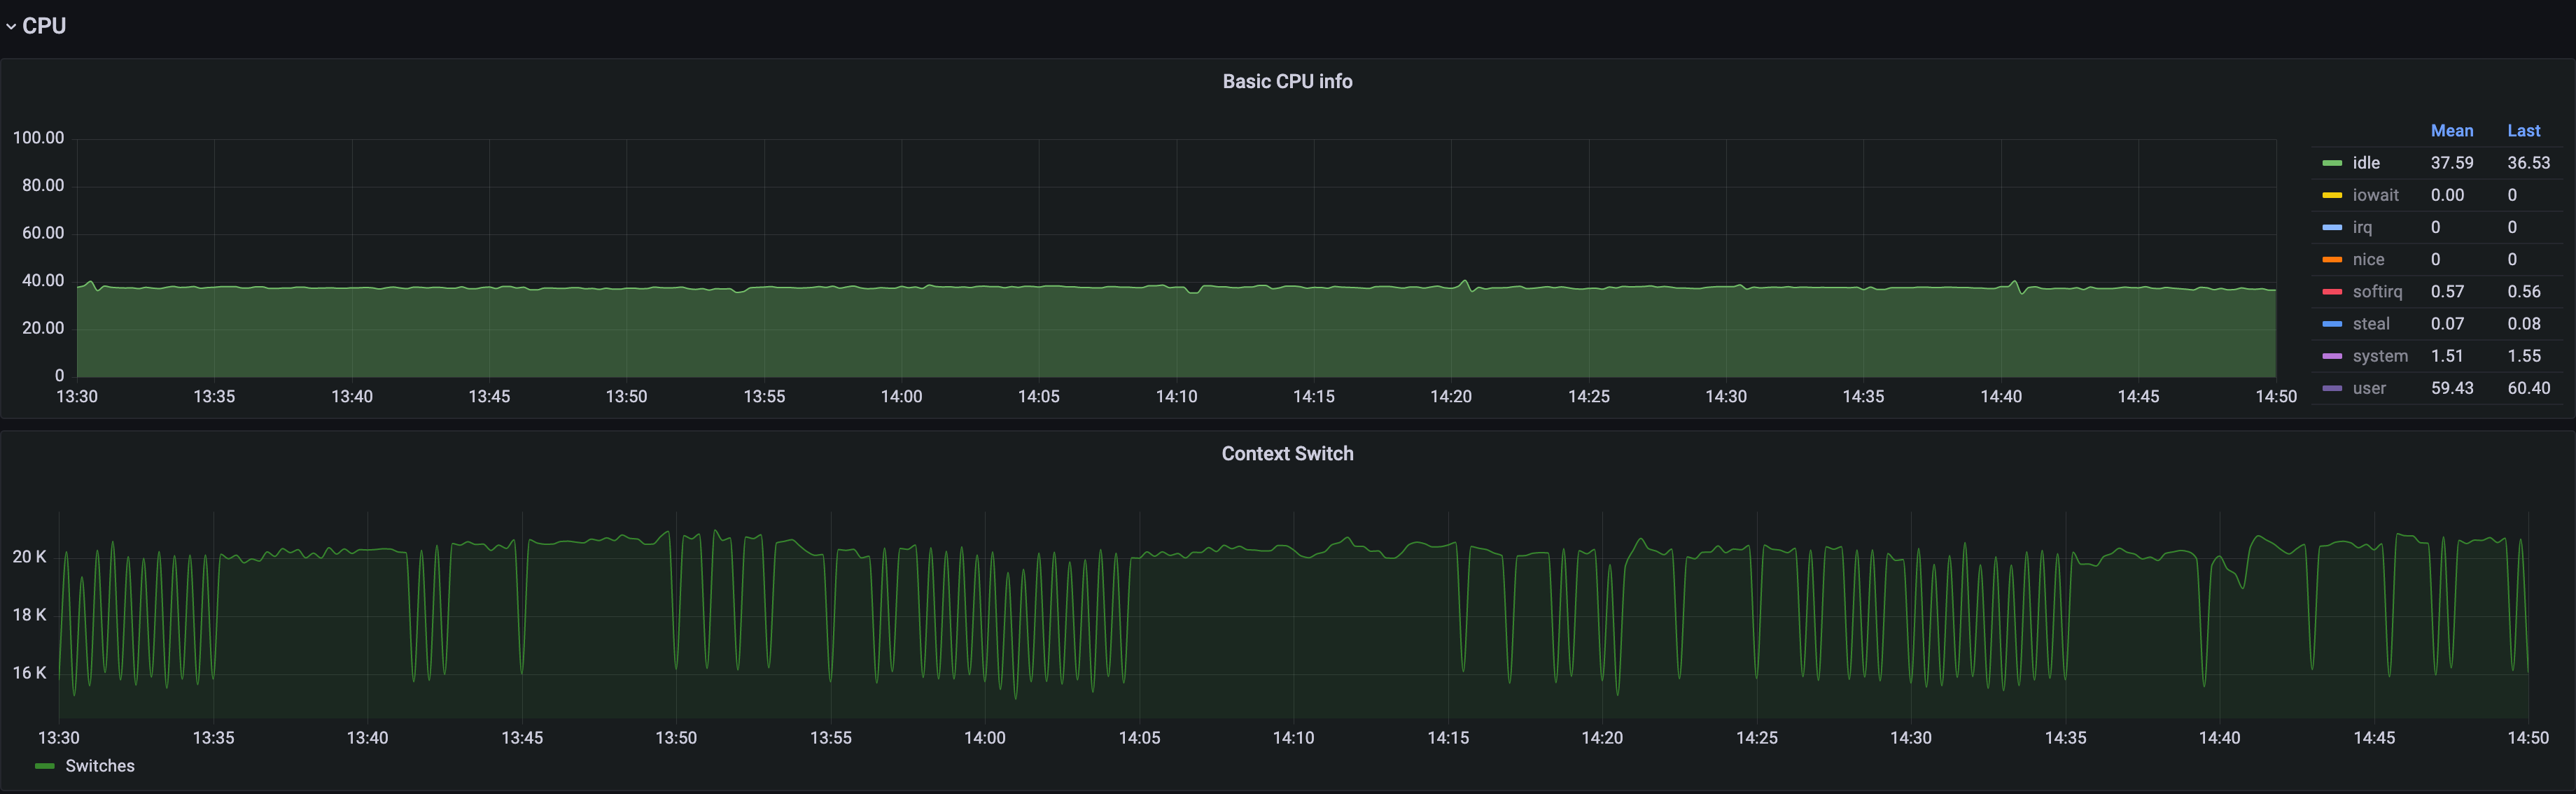Open the Context Switch panel title menu

click(x=1287, y=454)
